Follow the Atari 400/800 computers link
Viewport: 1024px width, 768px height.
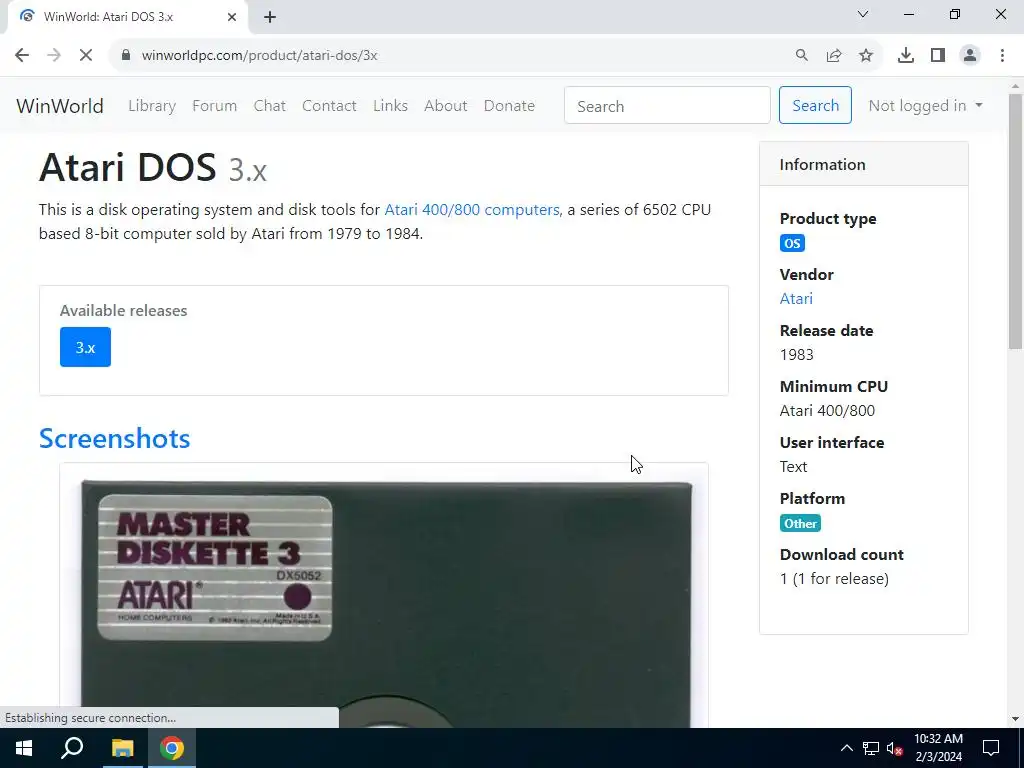[x=472, y=210]
